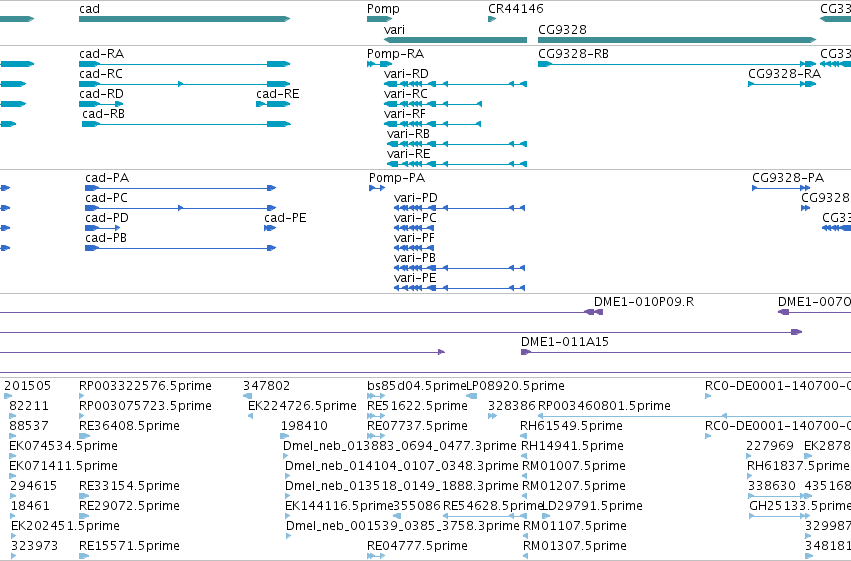Select the vari-PB protein feature
Image resolution: width=851 pixels, height=561 pixels.
[460, 269]
